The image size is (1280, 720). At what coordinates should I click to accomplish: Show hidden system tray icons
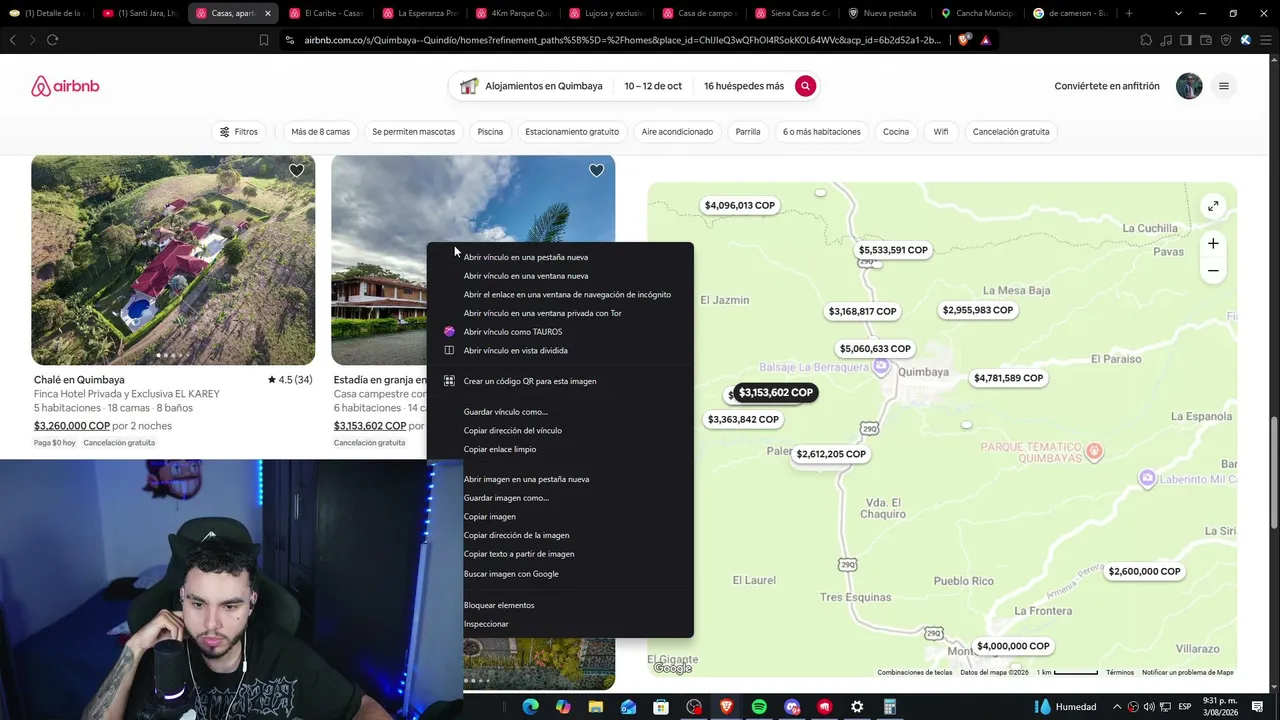(1117, 707)
